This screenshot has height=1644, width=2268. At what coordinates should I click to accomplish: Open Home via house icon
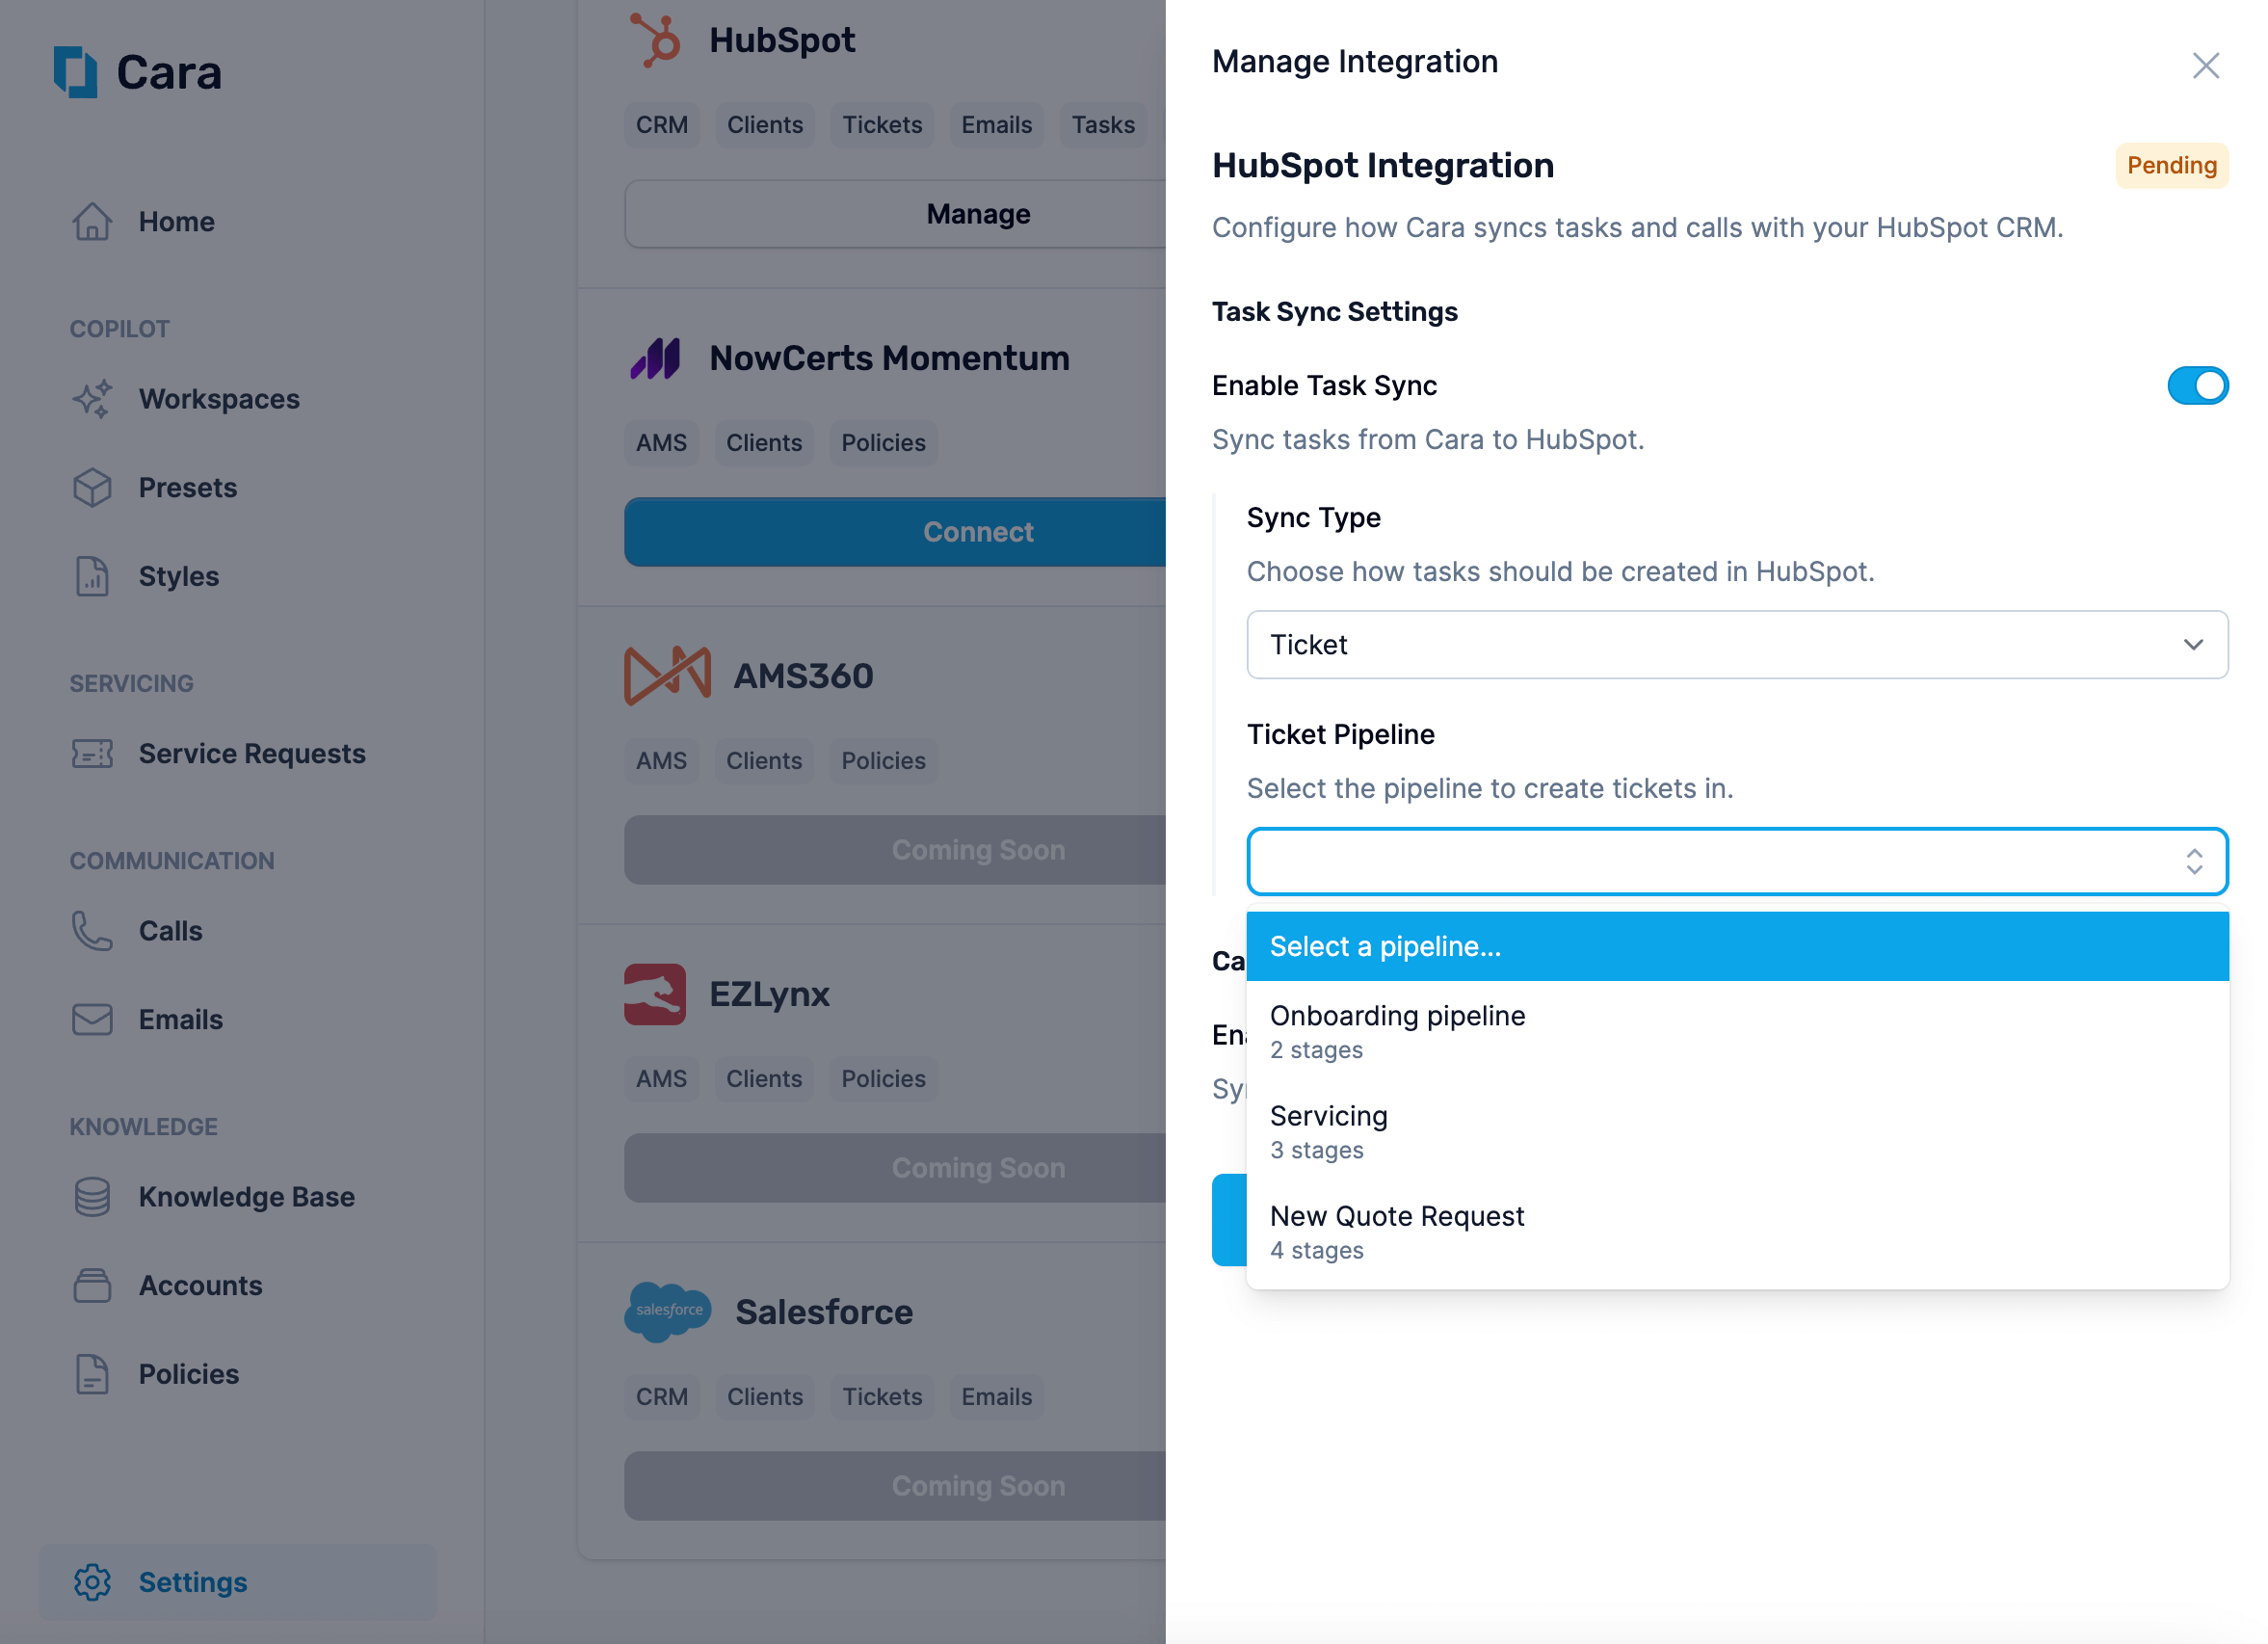point(92,222)
